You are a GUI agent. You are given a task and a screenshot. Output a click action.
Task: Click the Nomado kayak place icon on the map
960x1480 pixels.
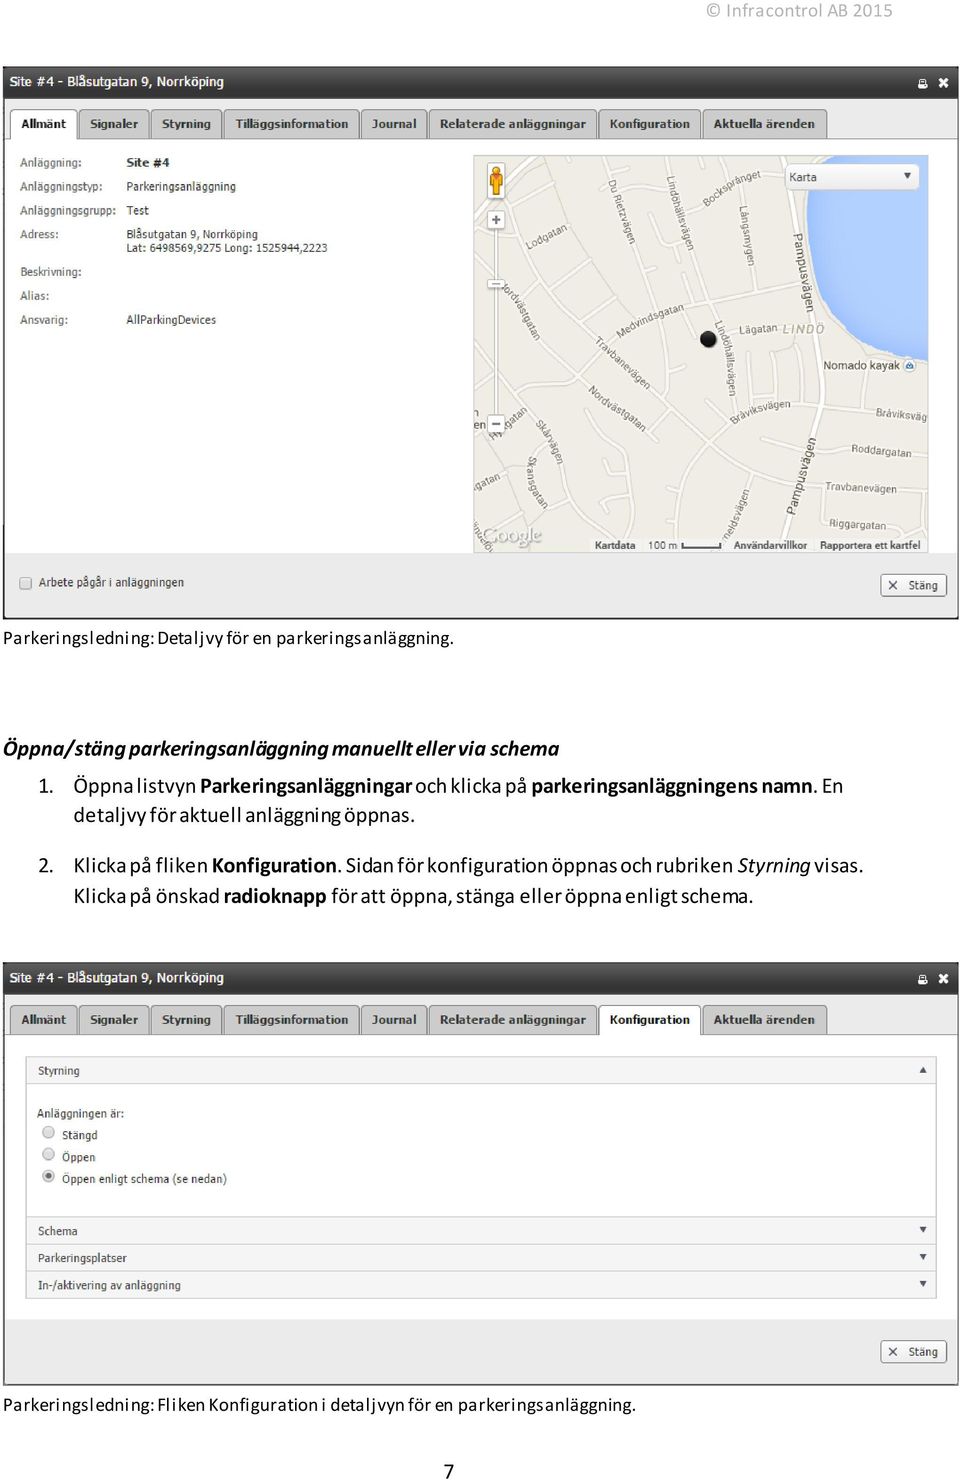click(909, 365)
